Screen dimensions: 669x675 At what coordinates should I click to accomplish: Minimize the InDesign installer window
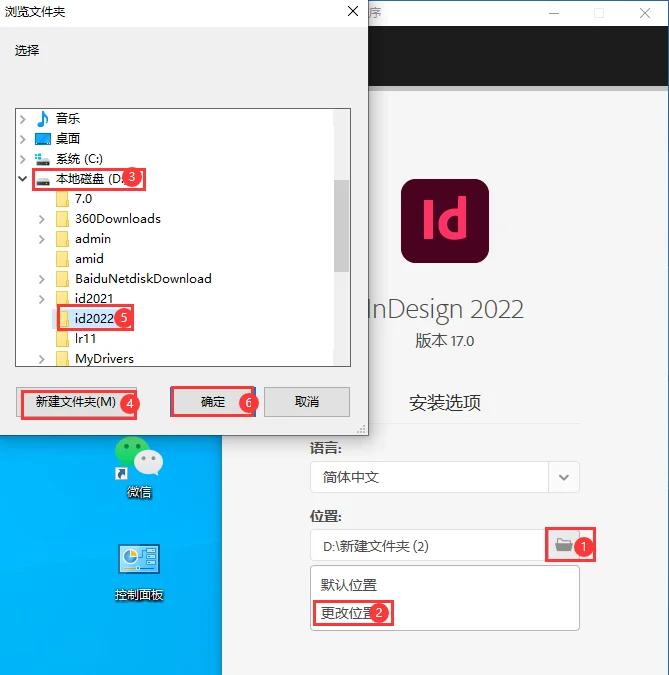click(x=554, y=13)
